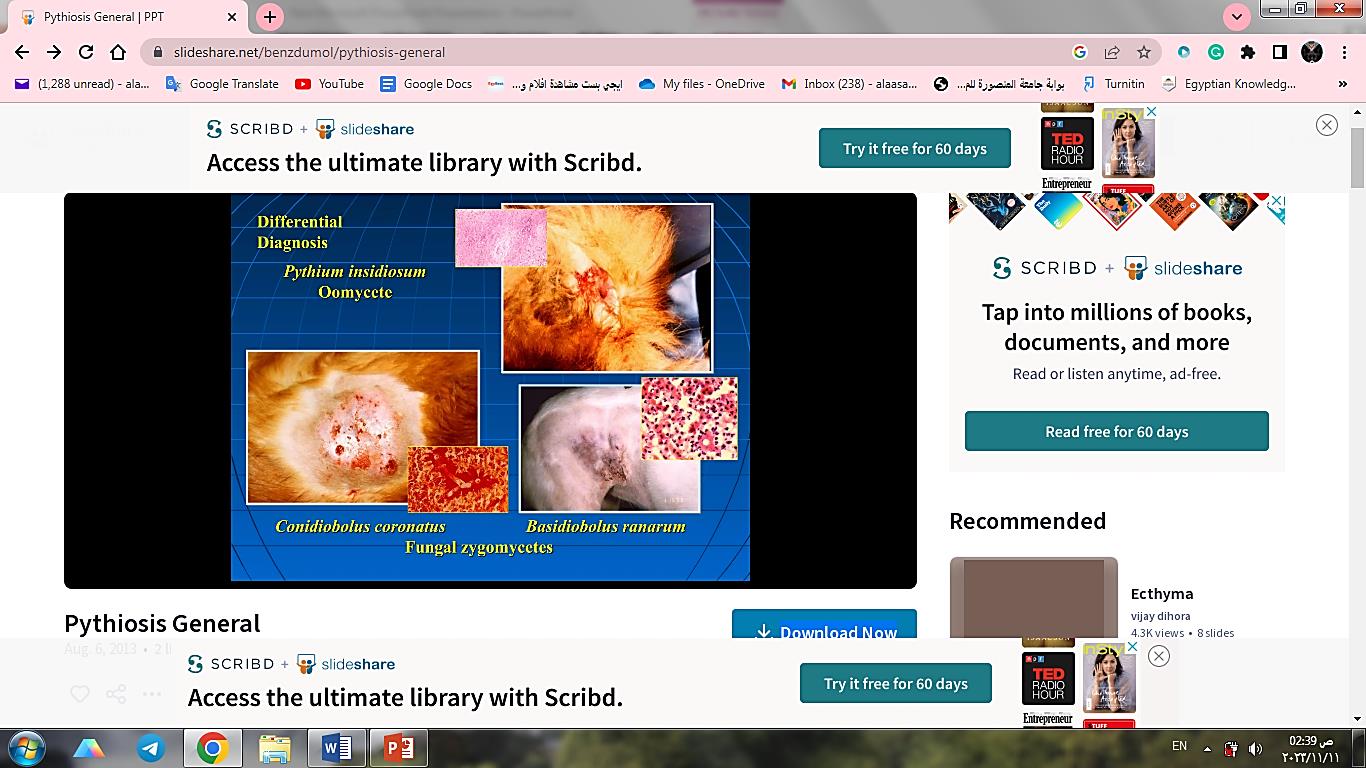The image size is (1366, 768).
Task: Open the Ecthyma recommended title
Action: (1161, 594)
